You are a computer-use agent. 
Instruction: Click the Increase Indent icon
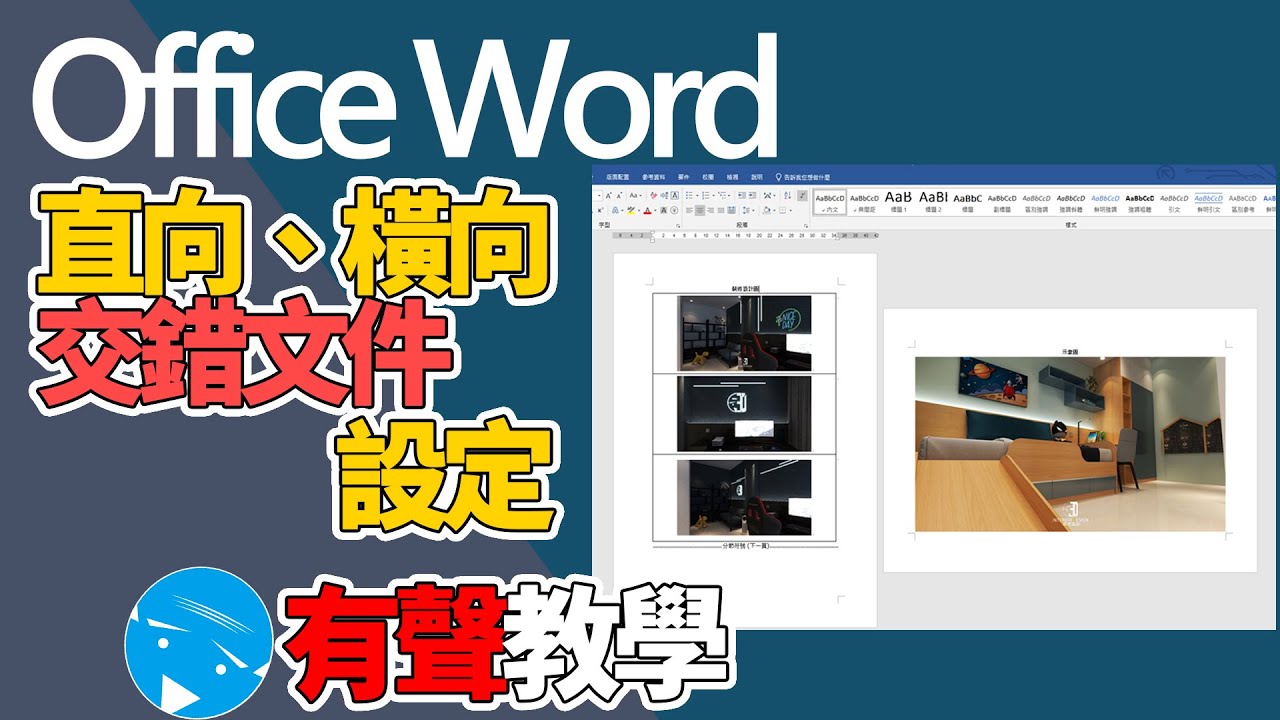click(x=752, y=195)
